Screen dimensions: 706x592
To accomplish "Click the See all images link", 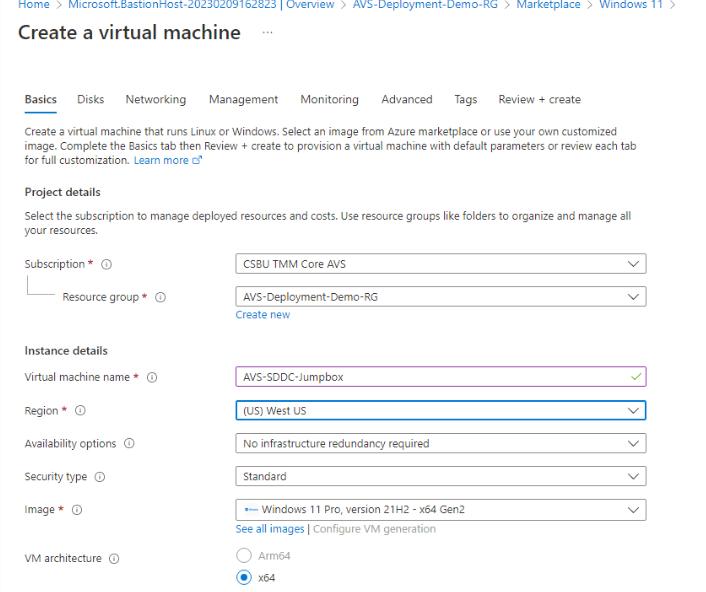I will coord(269,529).
